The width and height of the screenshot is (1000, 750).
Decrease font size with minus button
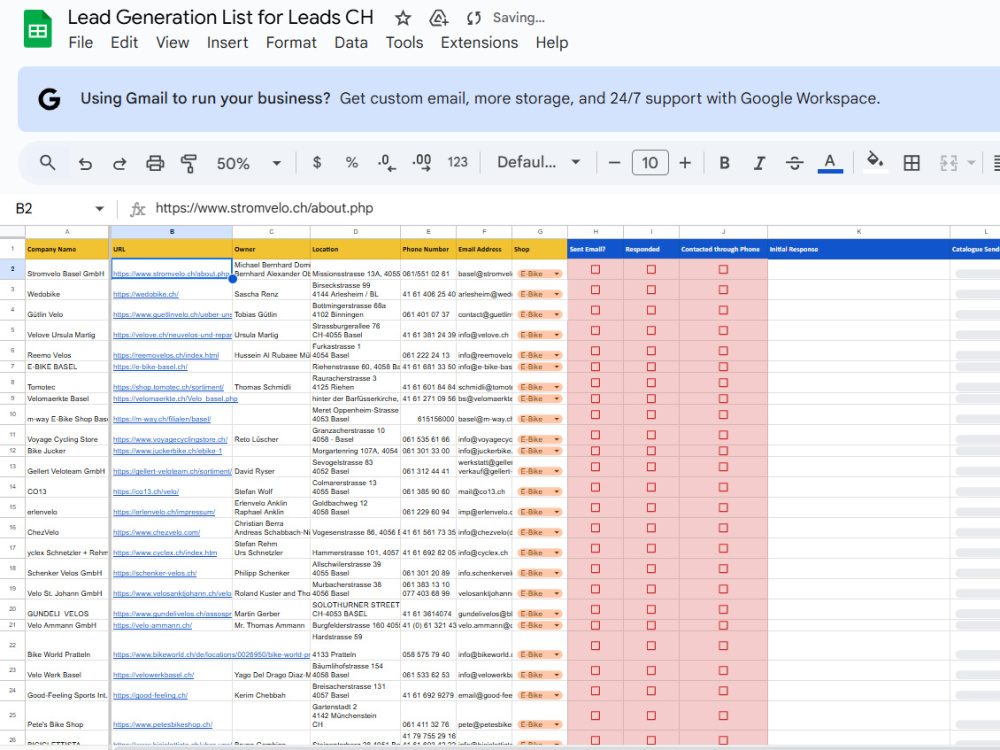pyautogui.click(x=614, y=163)
